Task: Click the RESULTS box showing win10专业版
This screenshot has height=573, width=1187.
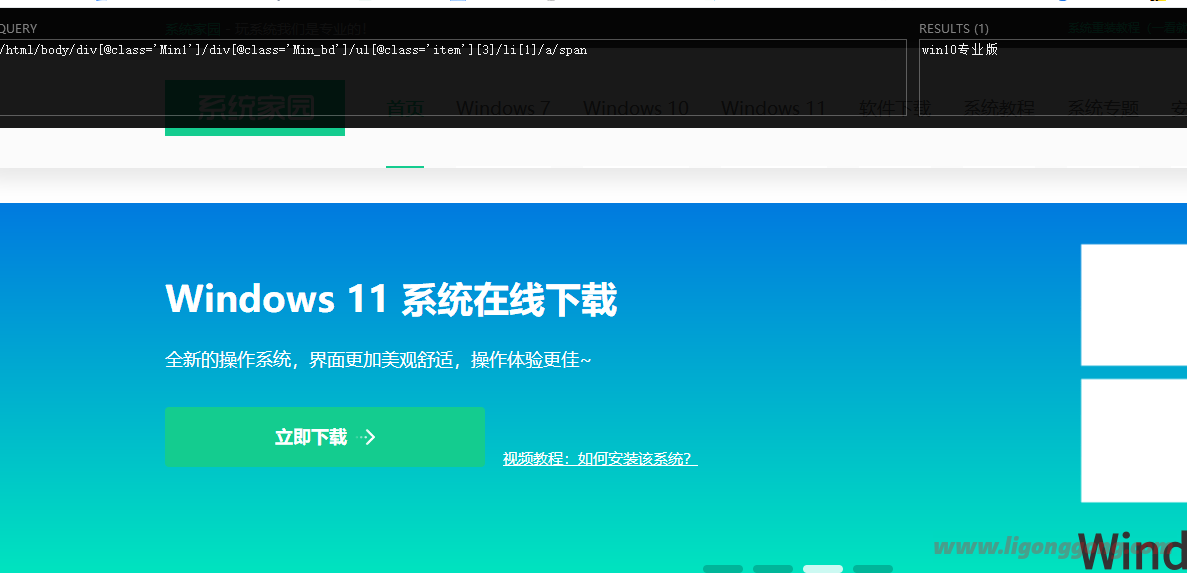Action: point(1050,78)
